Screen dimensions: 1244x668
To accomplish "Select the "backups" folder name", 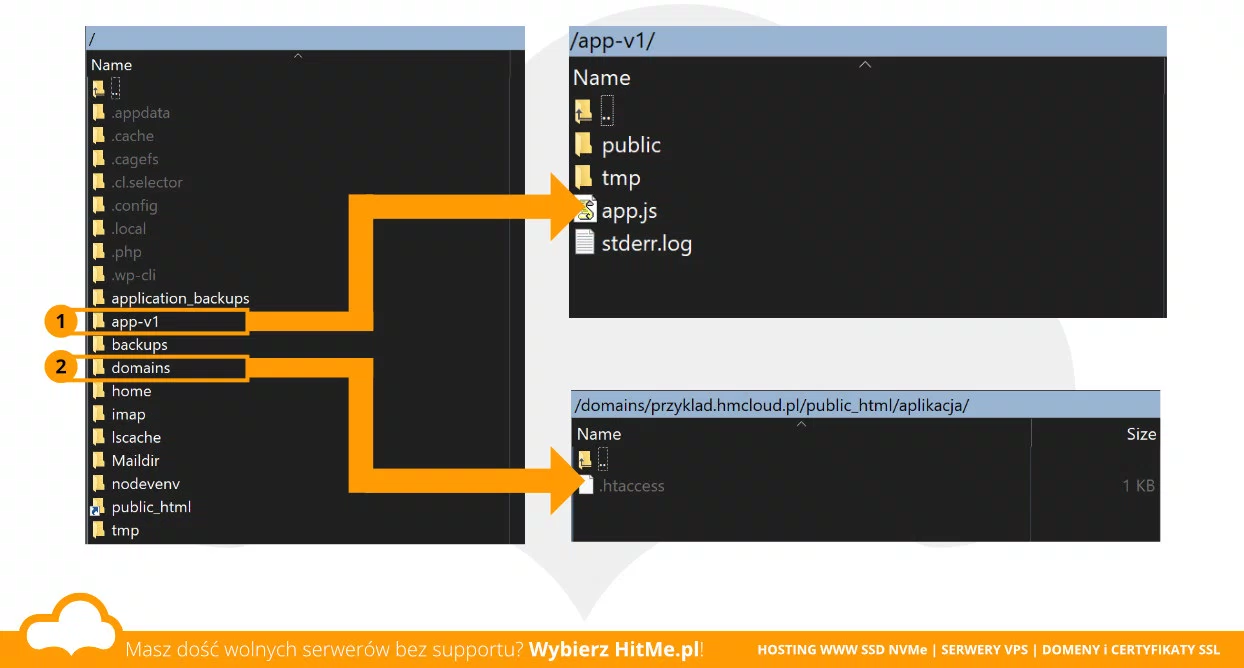I will pyautogui.click(x=139, y=344).
